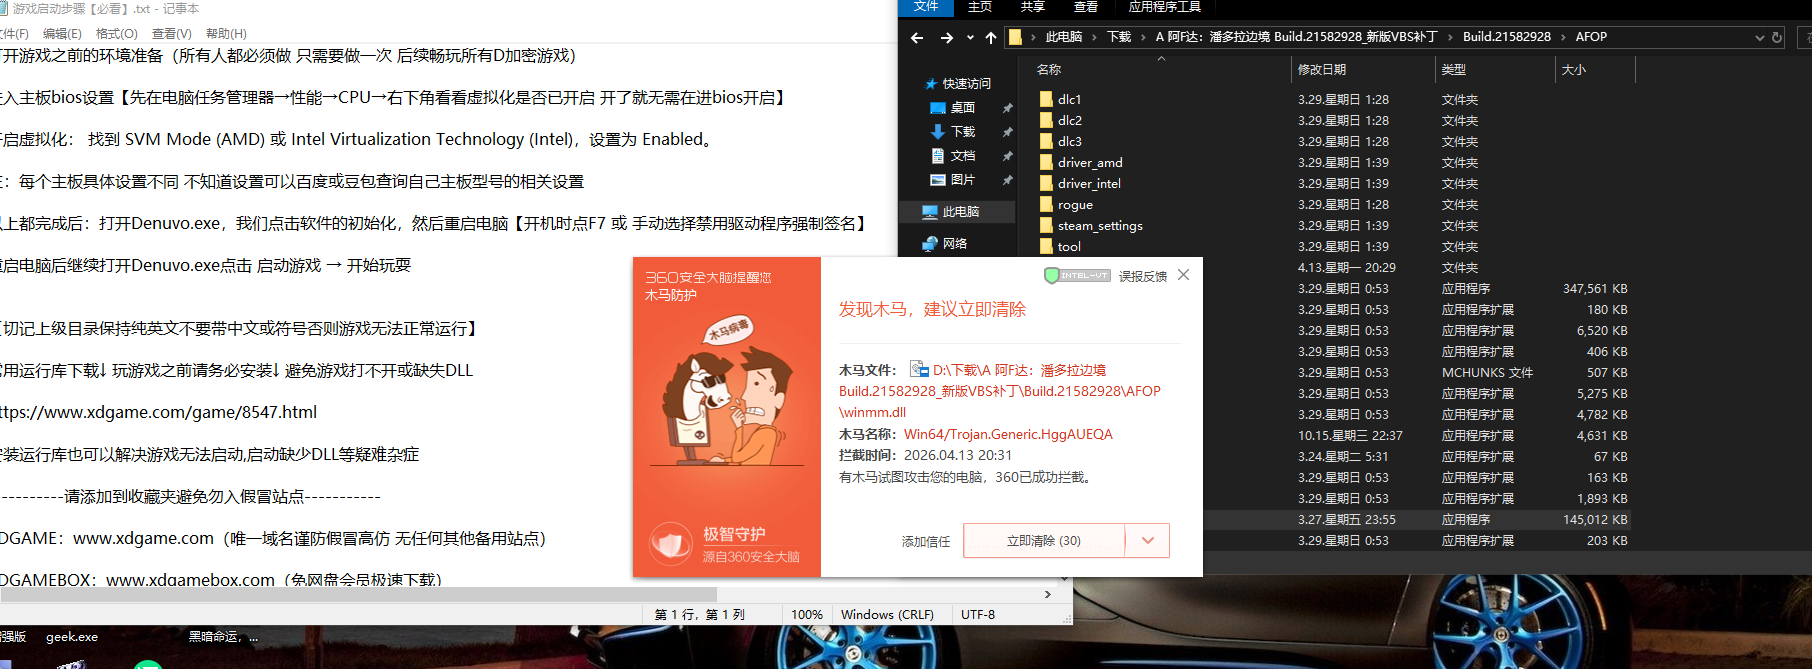Click the 图片 pictures icon in sidebar
Viewport: 1812px width, 669px height.
tap(938, 180)
